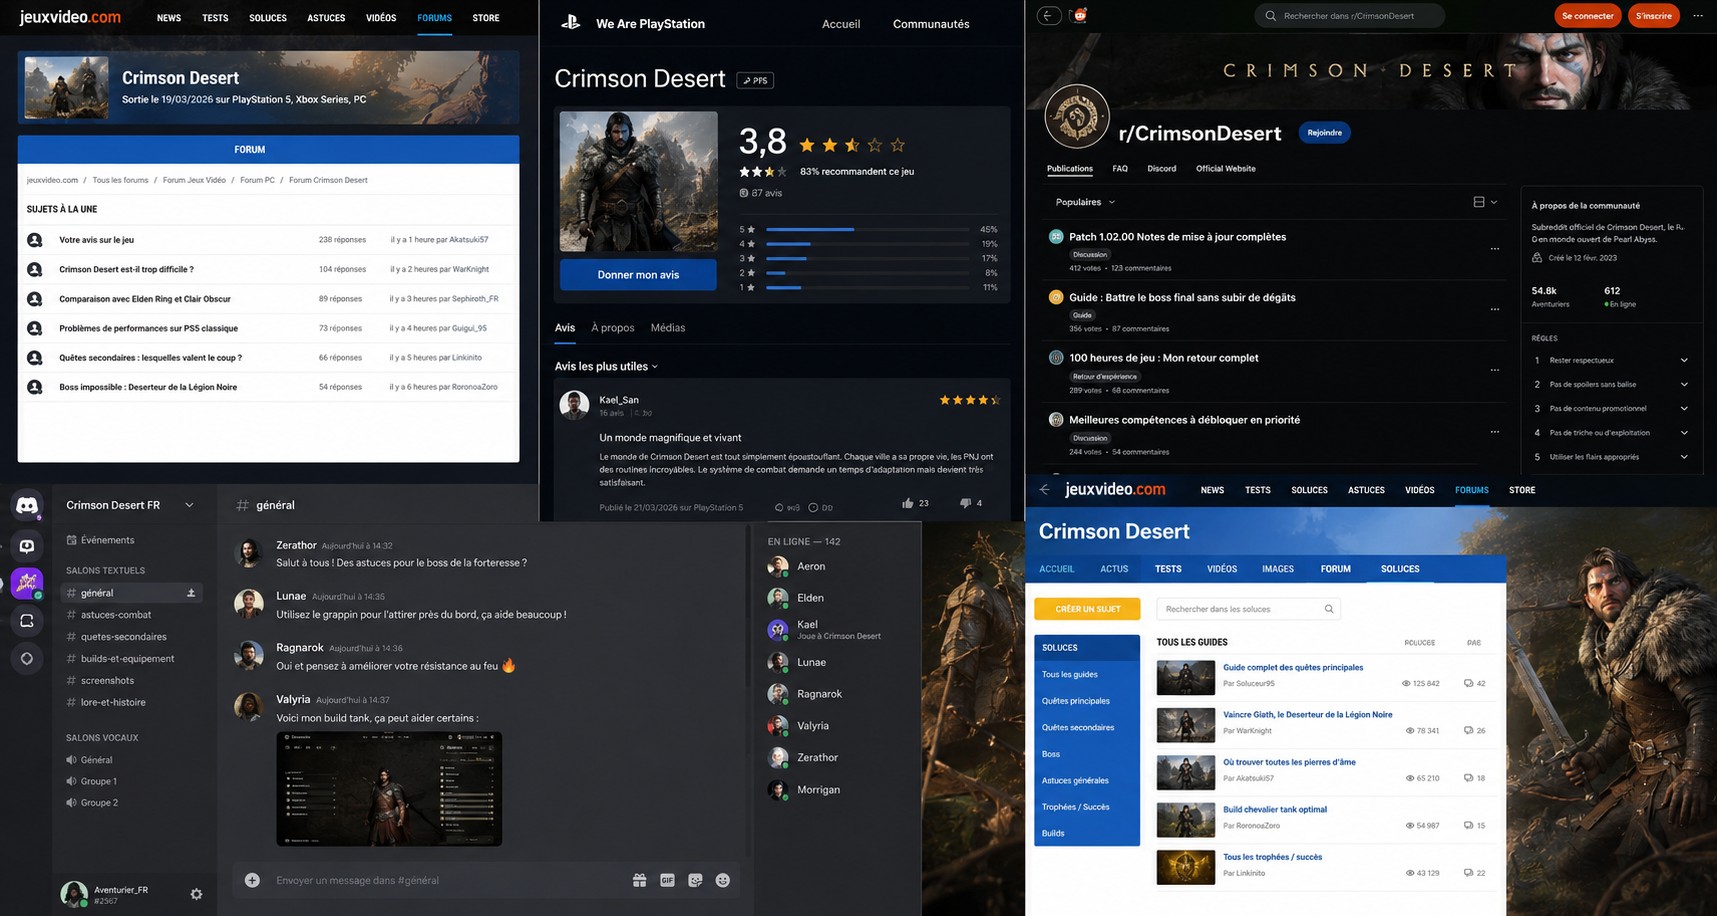Select Quêtes secondaires in the Soluces sidebar

coord(1078,727)
